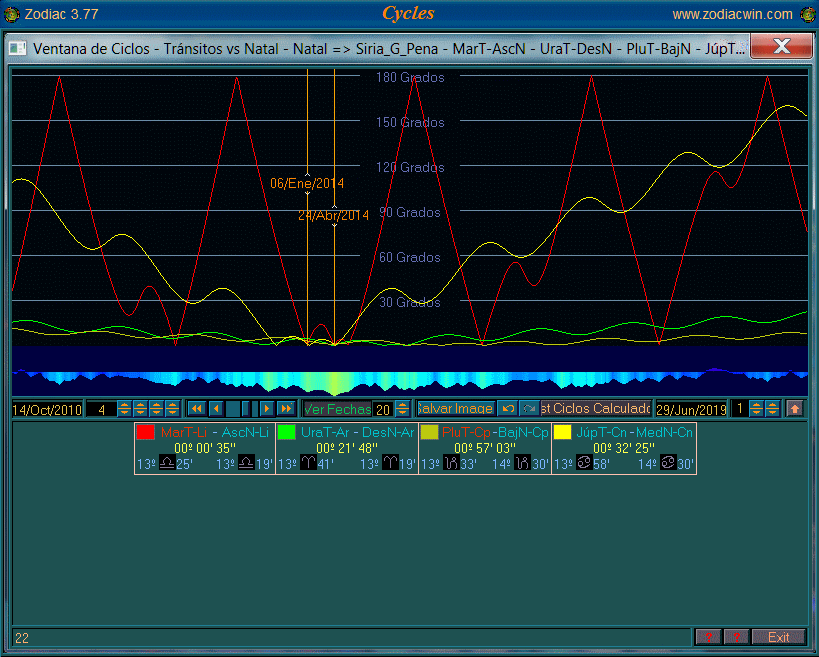Jump fast forward with the double-right arrow
Viewport: 819px width, 657px height.
[x=286, y=409]
